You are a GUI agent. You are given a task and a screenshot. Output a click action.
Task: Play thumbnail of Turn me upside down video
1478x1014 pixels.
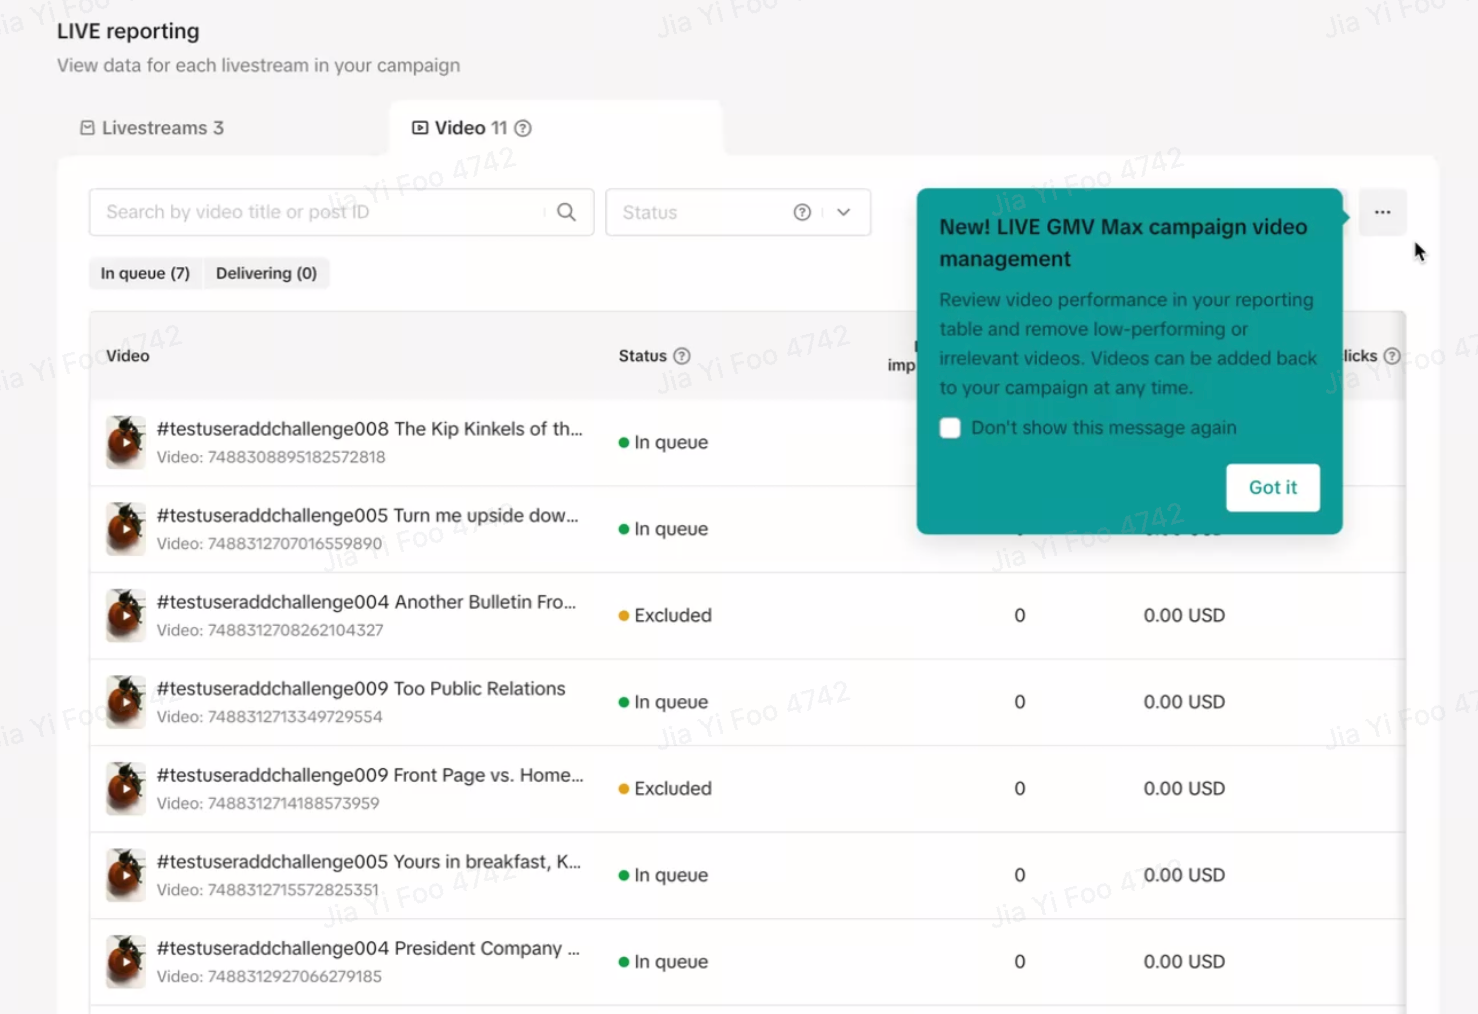coord(126,529)
